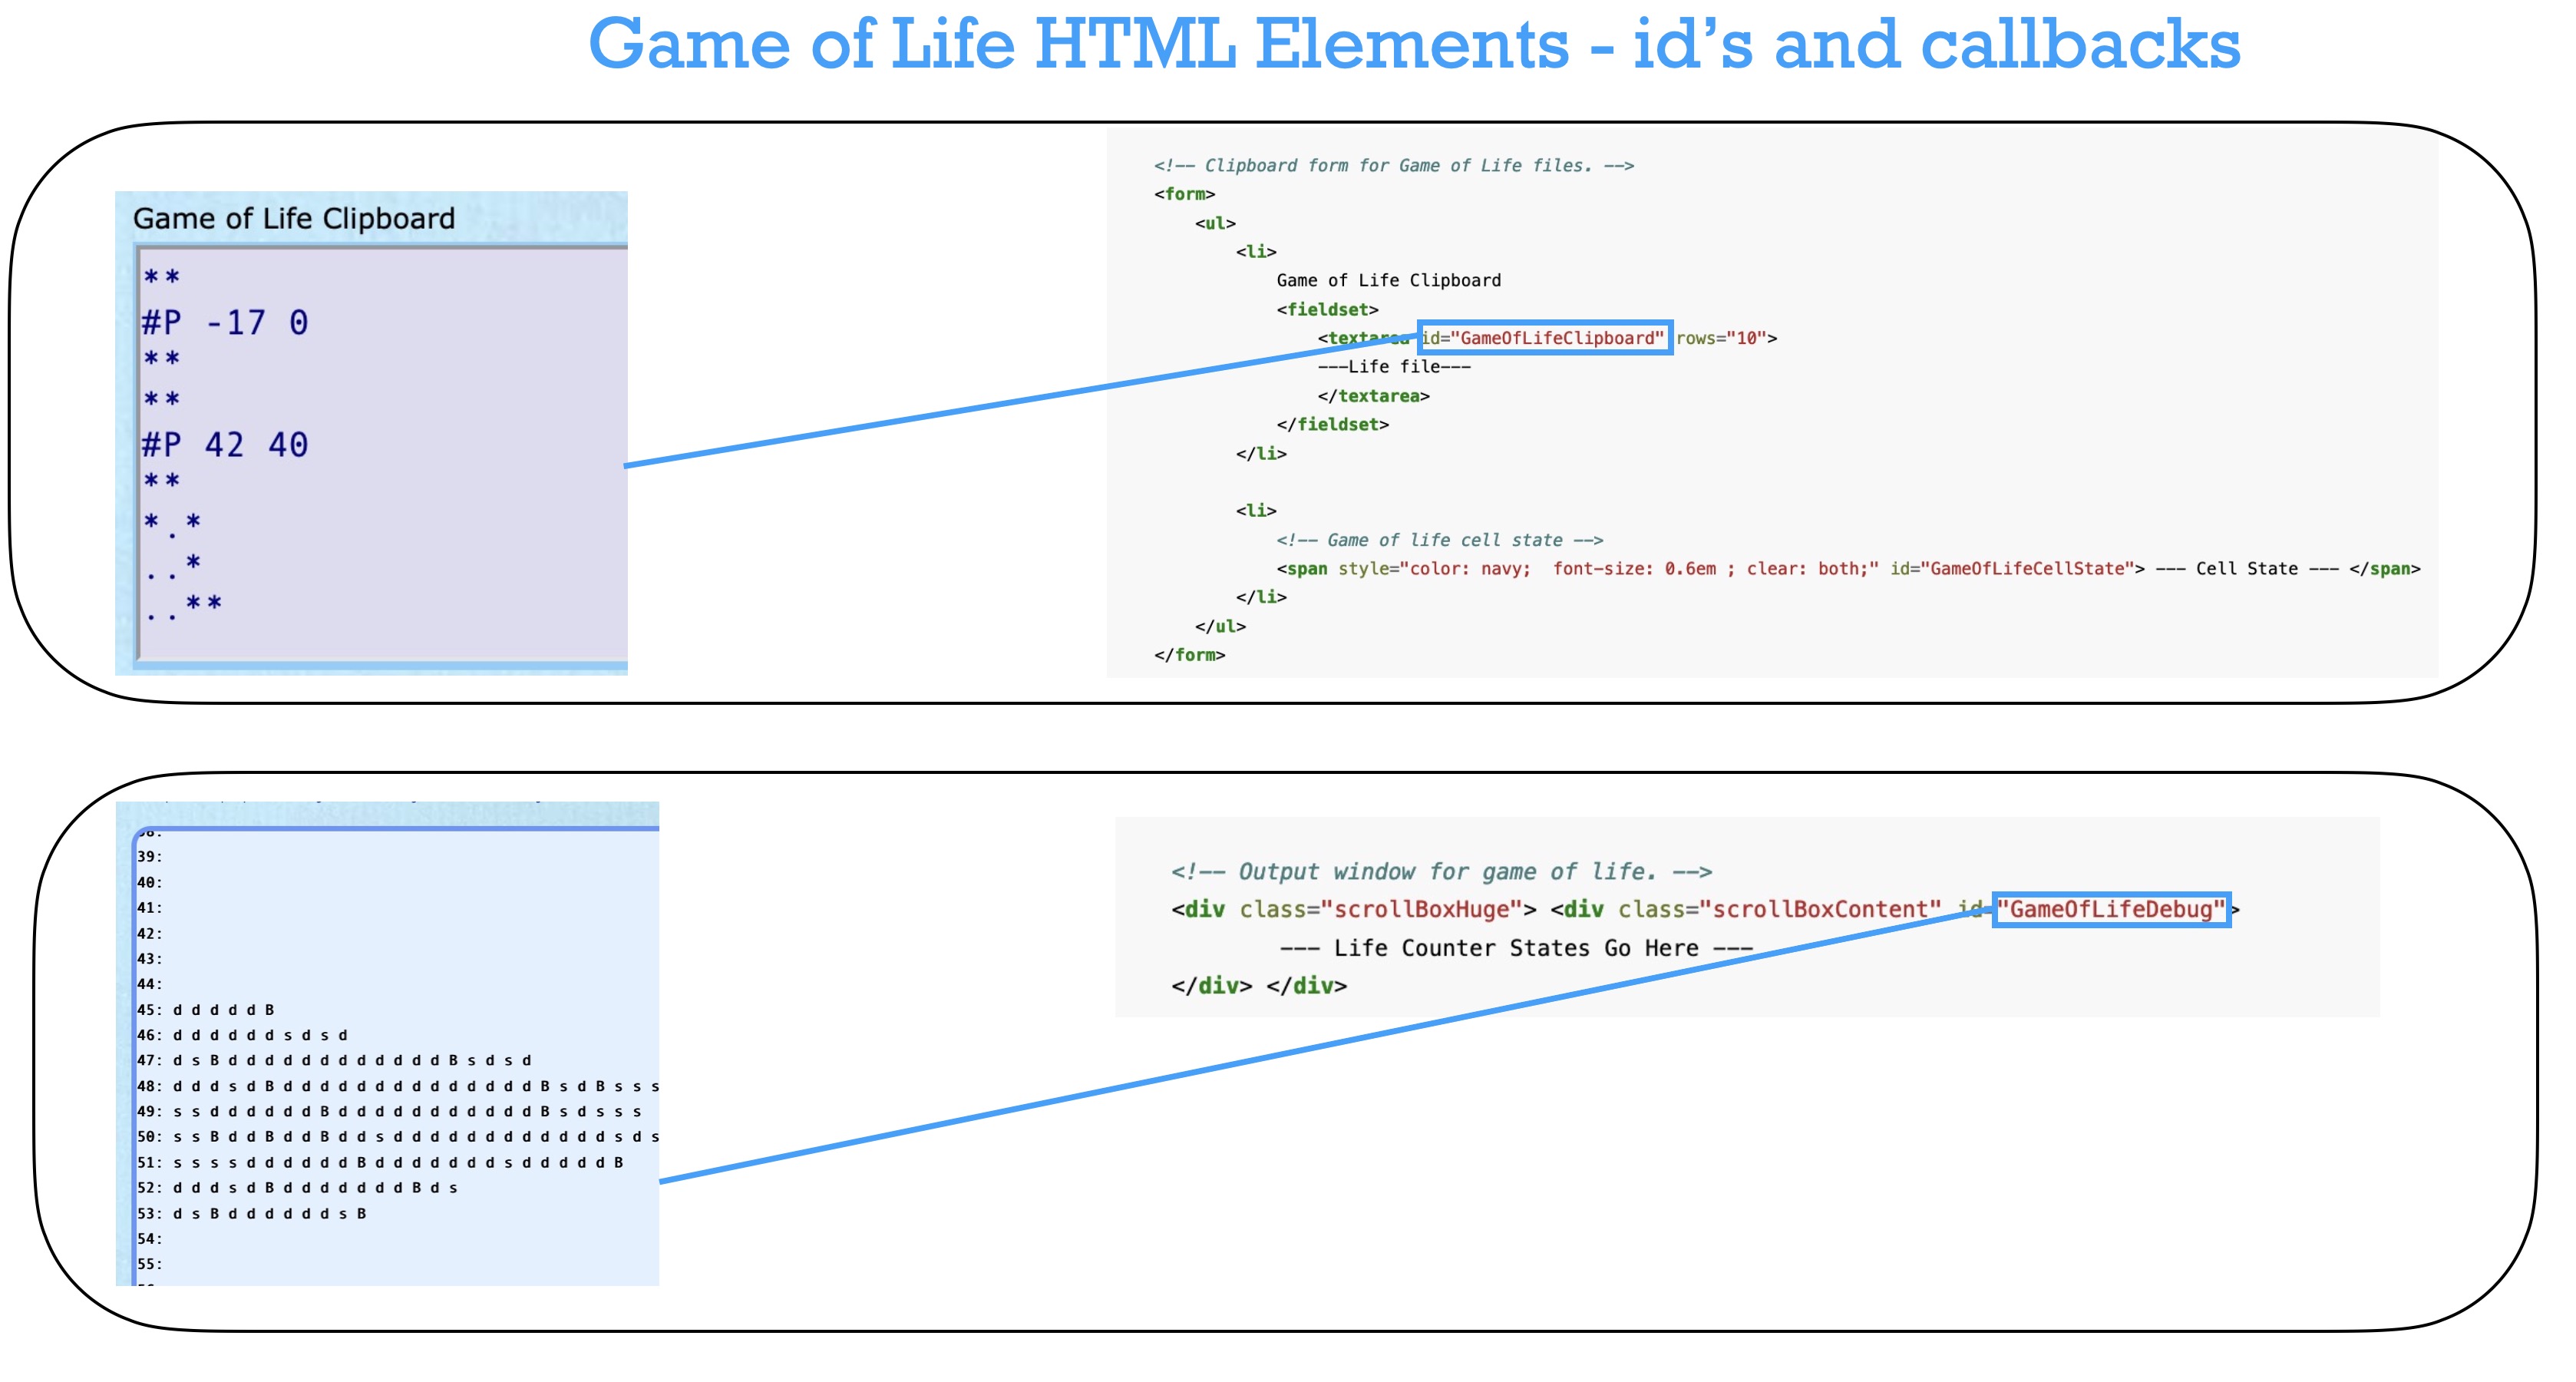Click the closing </form> tag in code

(x=1189, y=655)
